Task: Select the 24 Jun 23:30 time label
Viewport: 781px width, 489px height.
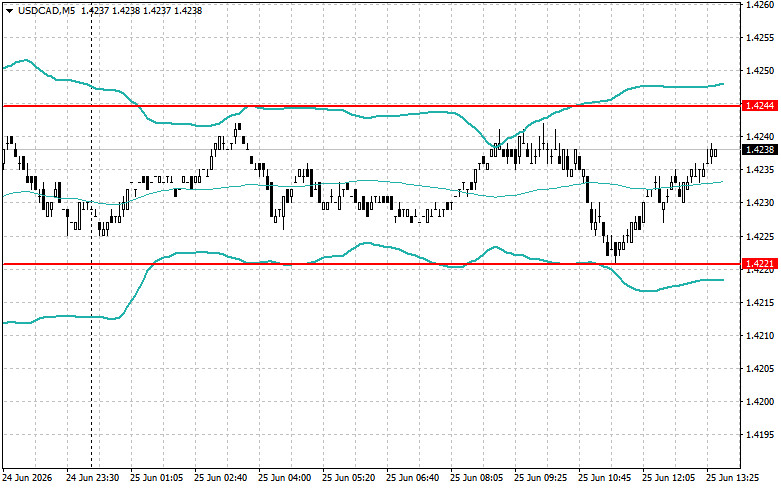Action: (93, 478)
